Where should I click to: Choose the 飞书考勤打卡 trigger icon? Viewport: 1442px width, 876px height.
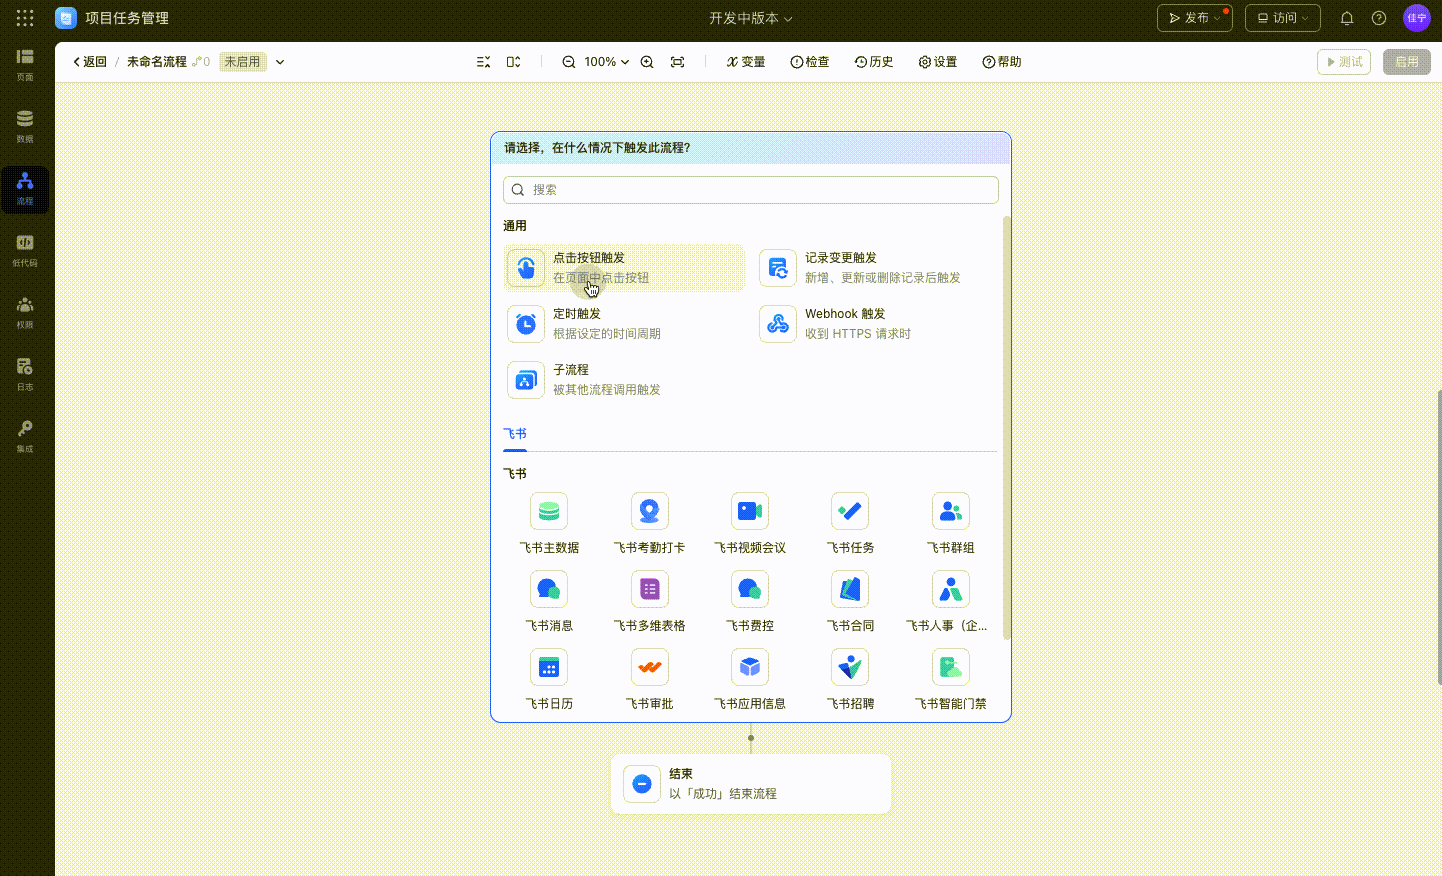[650, 511]
